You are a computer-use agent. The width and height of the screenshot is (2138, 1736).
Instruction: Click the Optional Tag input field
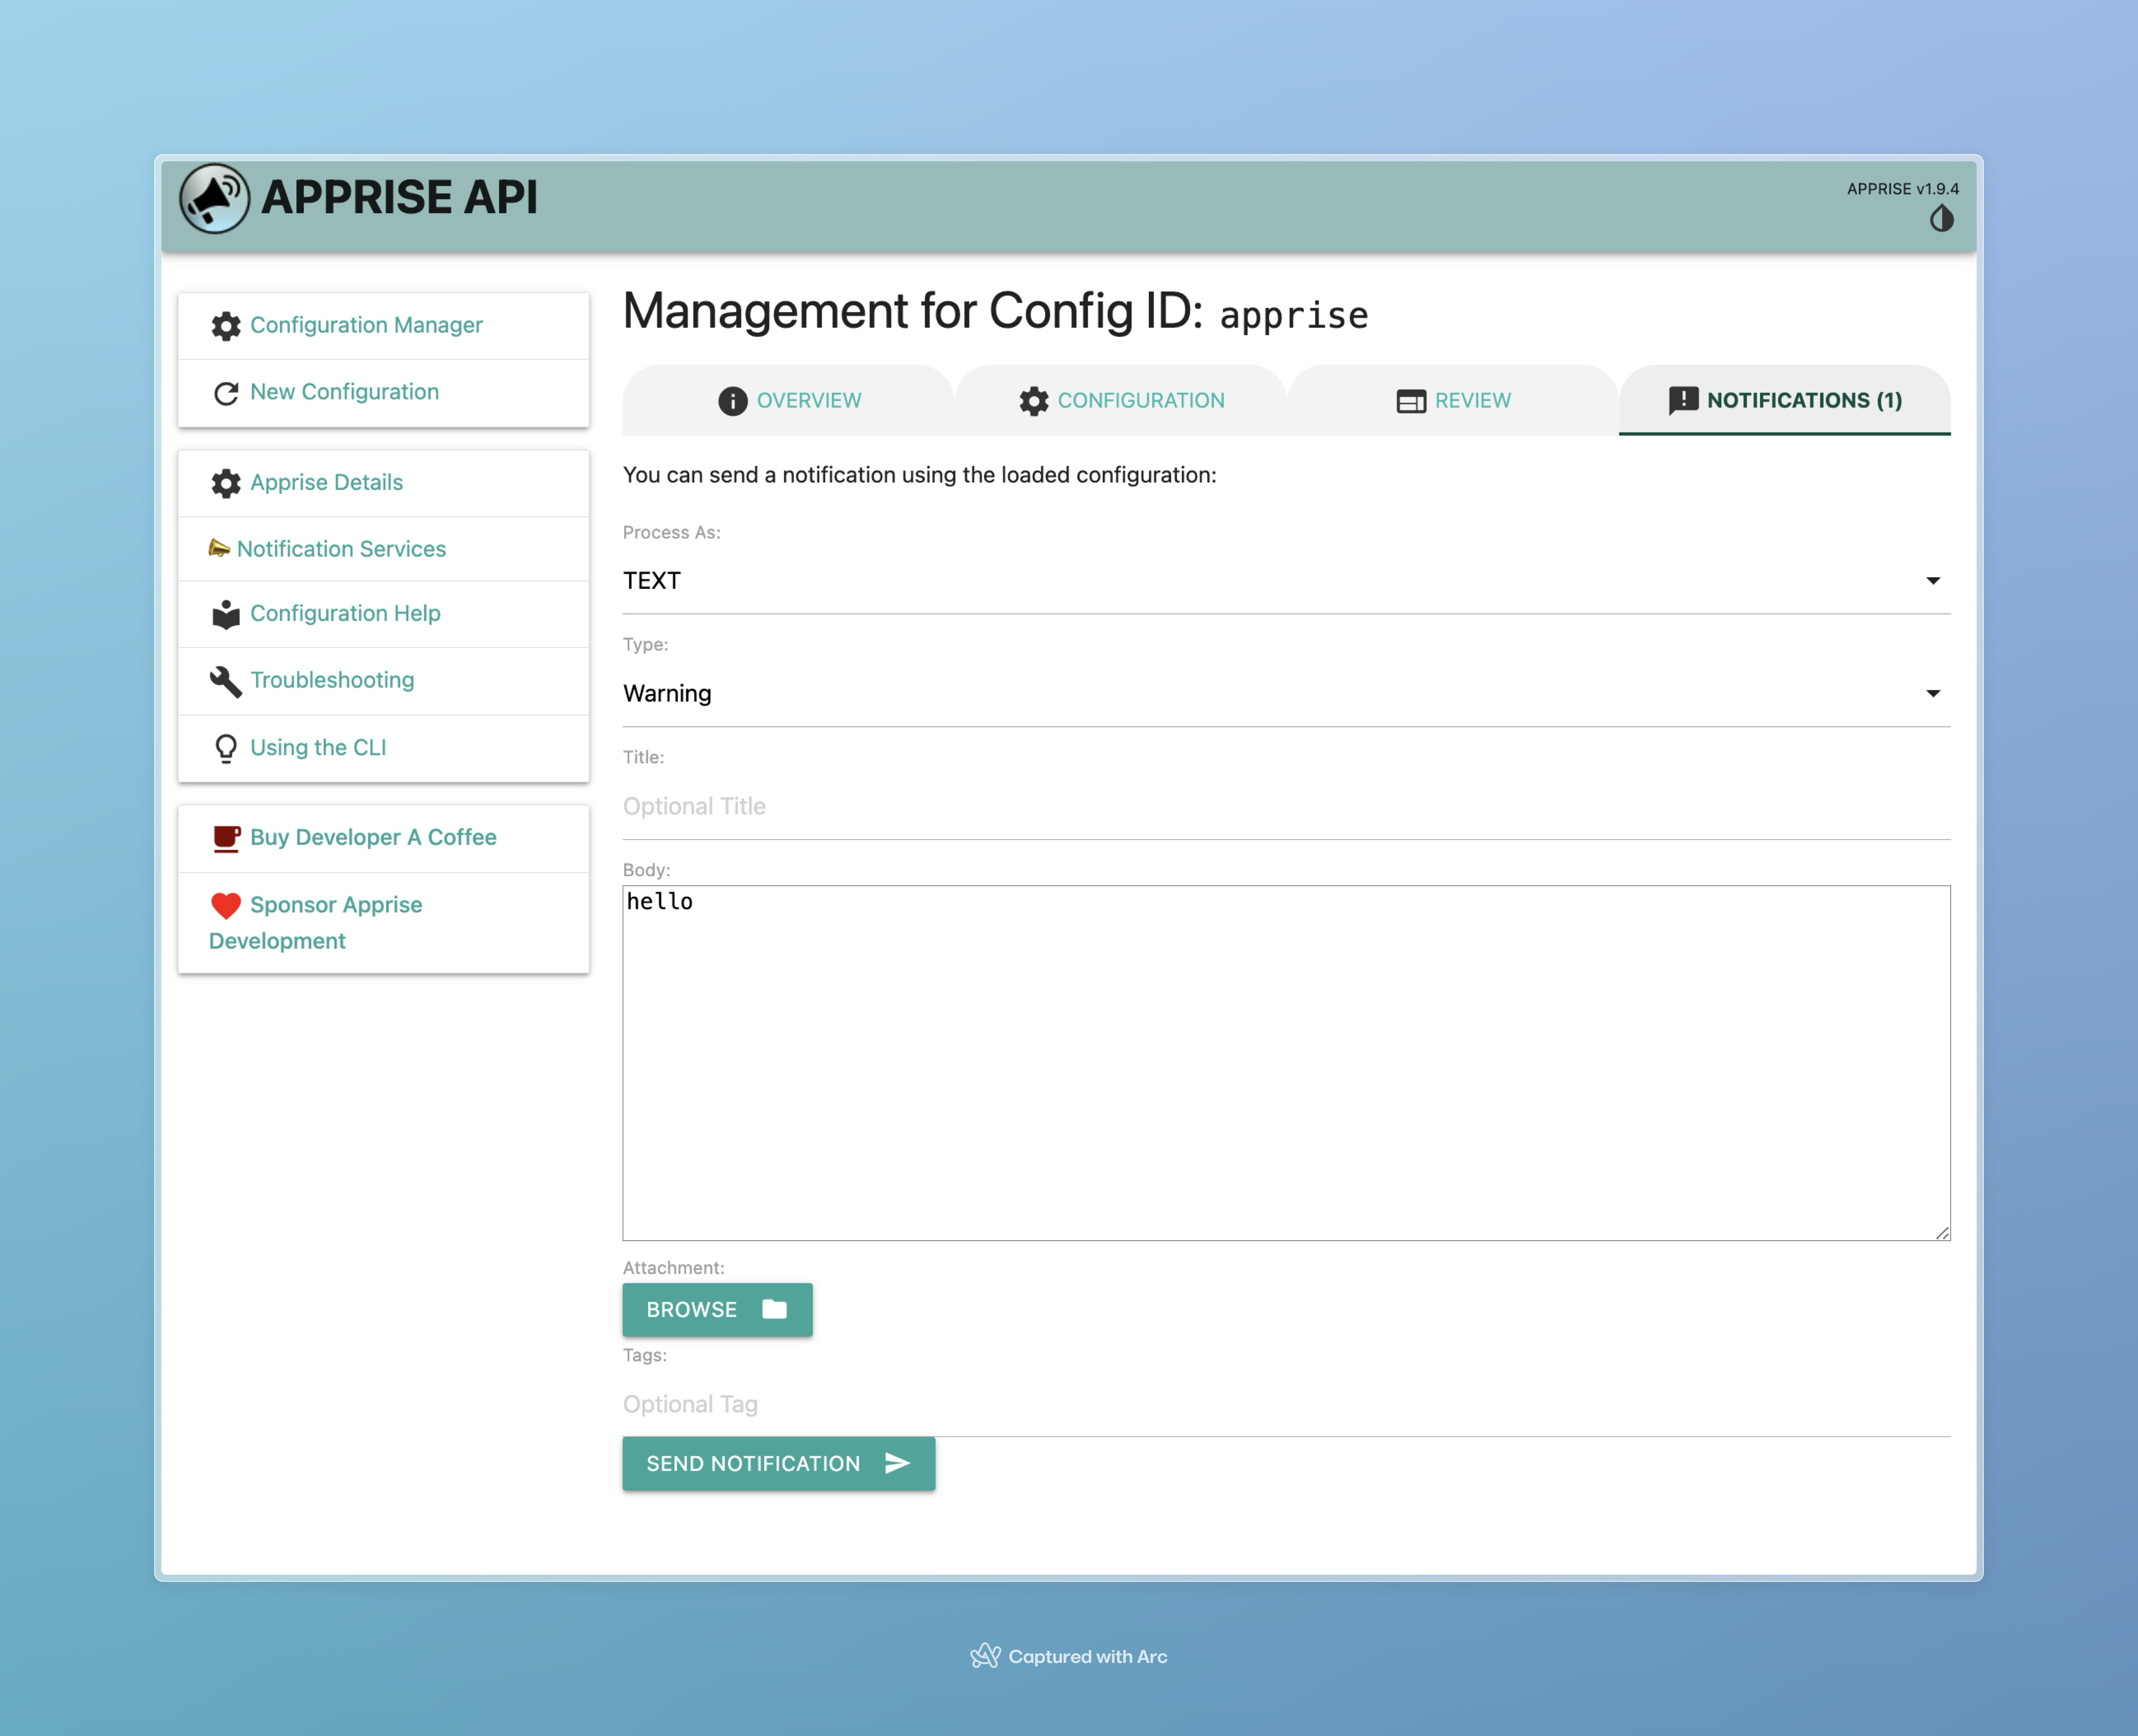(1285, 1405)
